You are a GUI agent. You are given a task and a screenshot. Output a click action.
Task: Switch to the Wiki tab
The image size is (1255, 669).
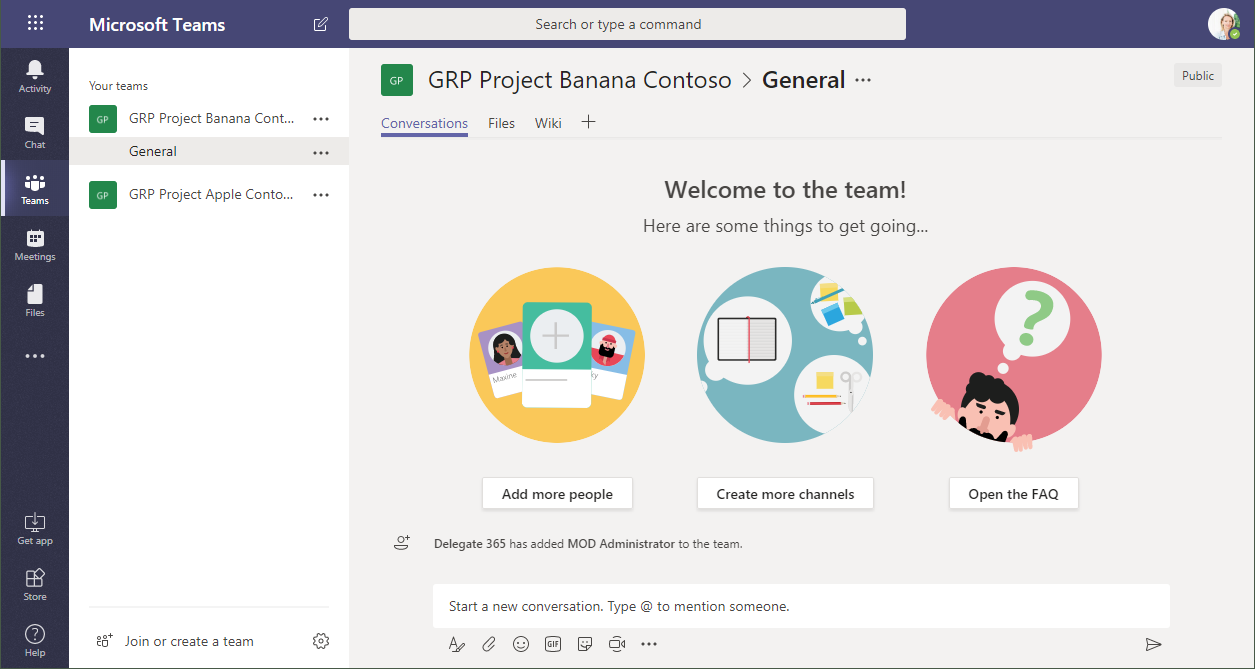[x=548, y=123]
